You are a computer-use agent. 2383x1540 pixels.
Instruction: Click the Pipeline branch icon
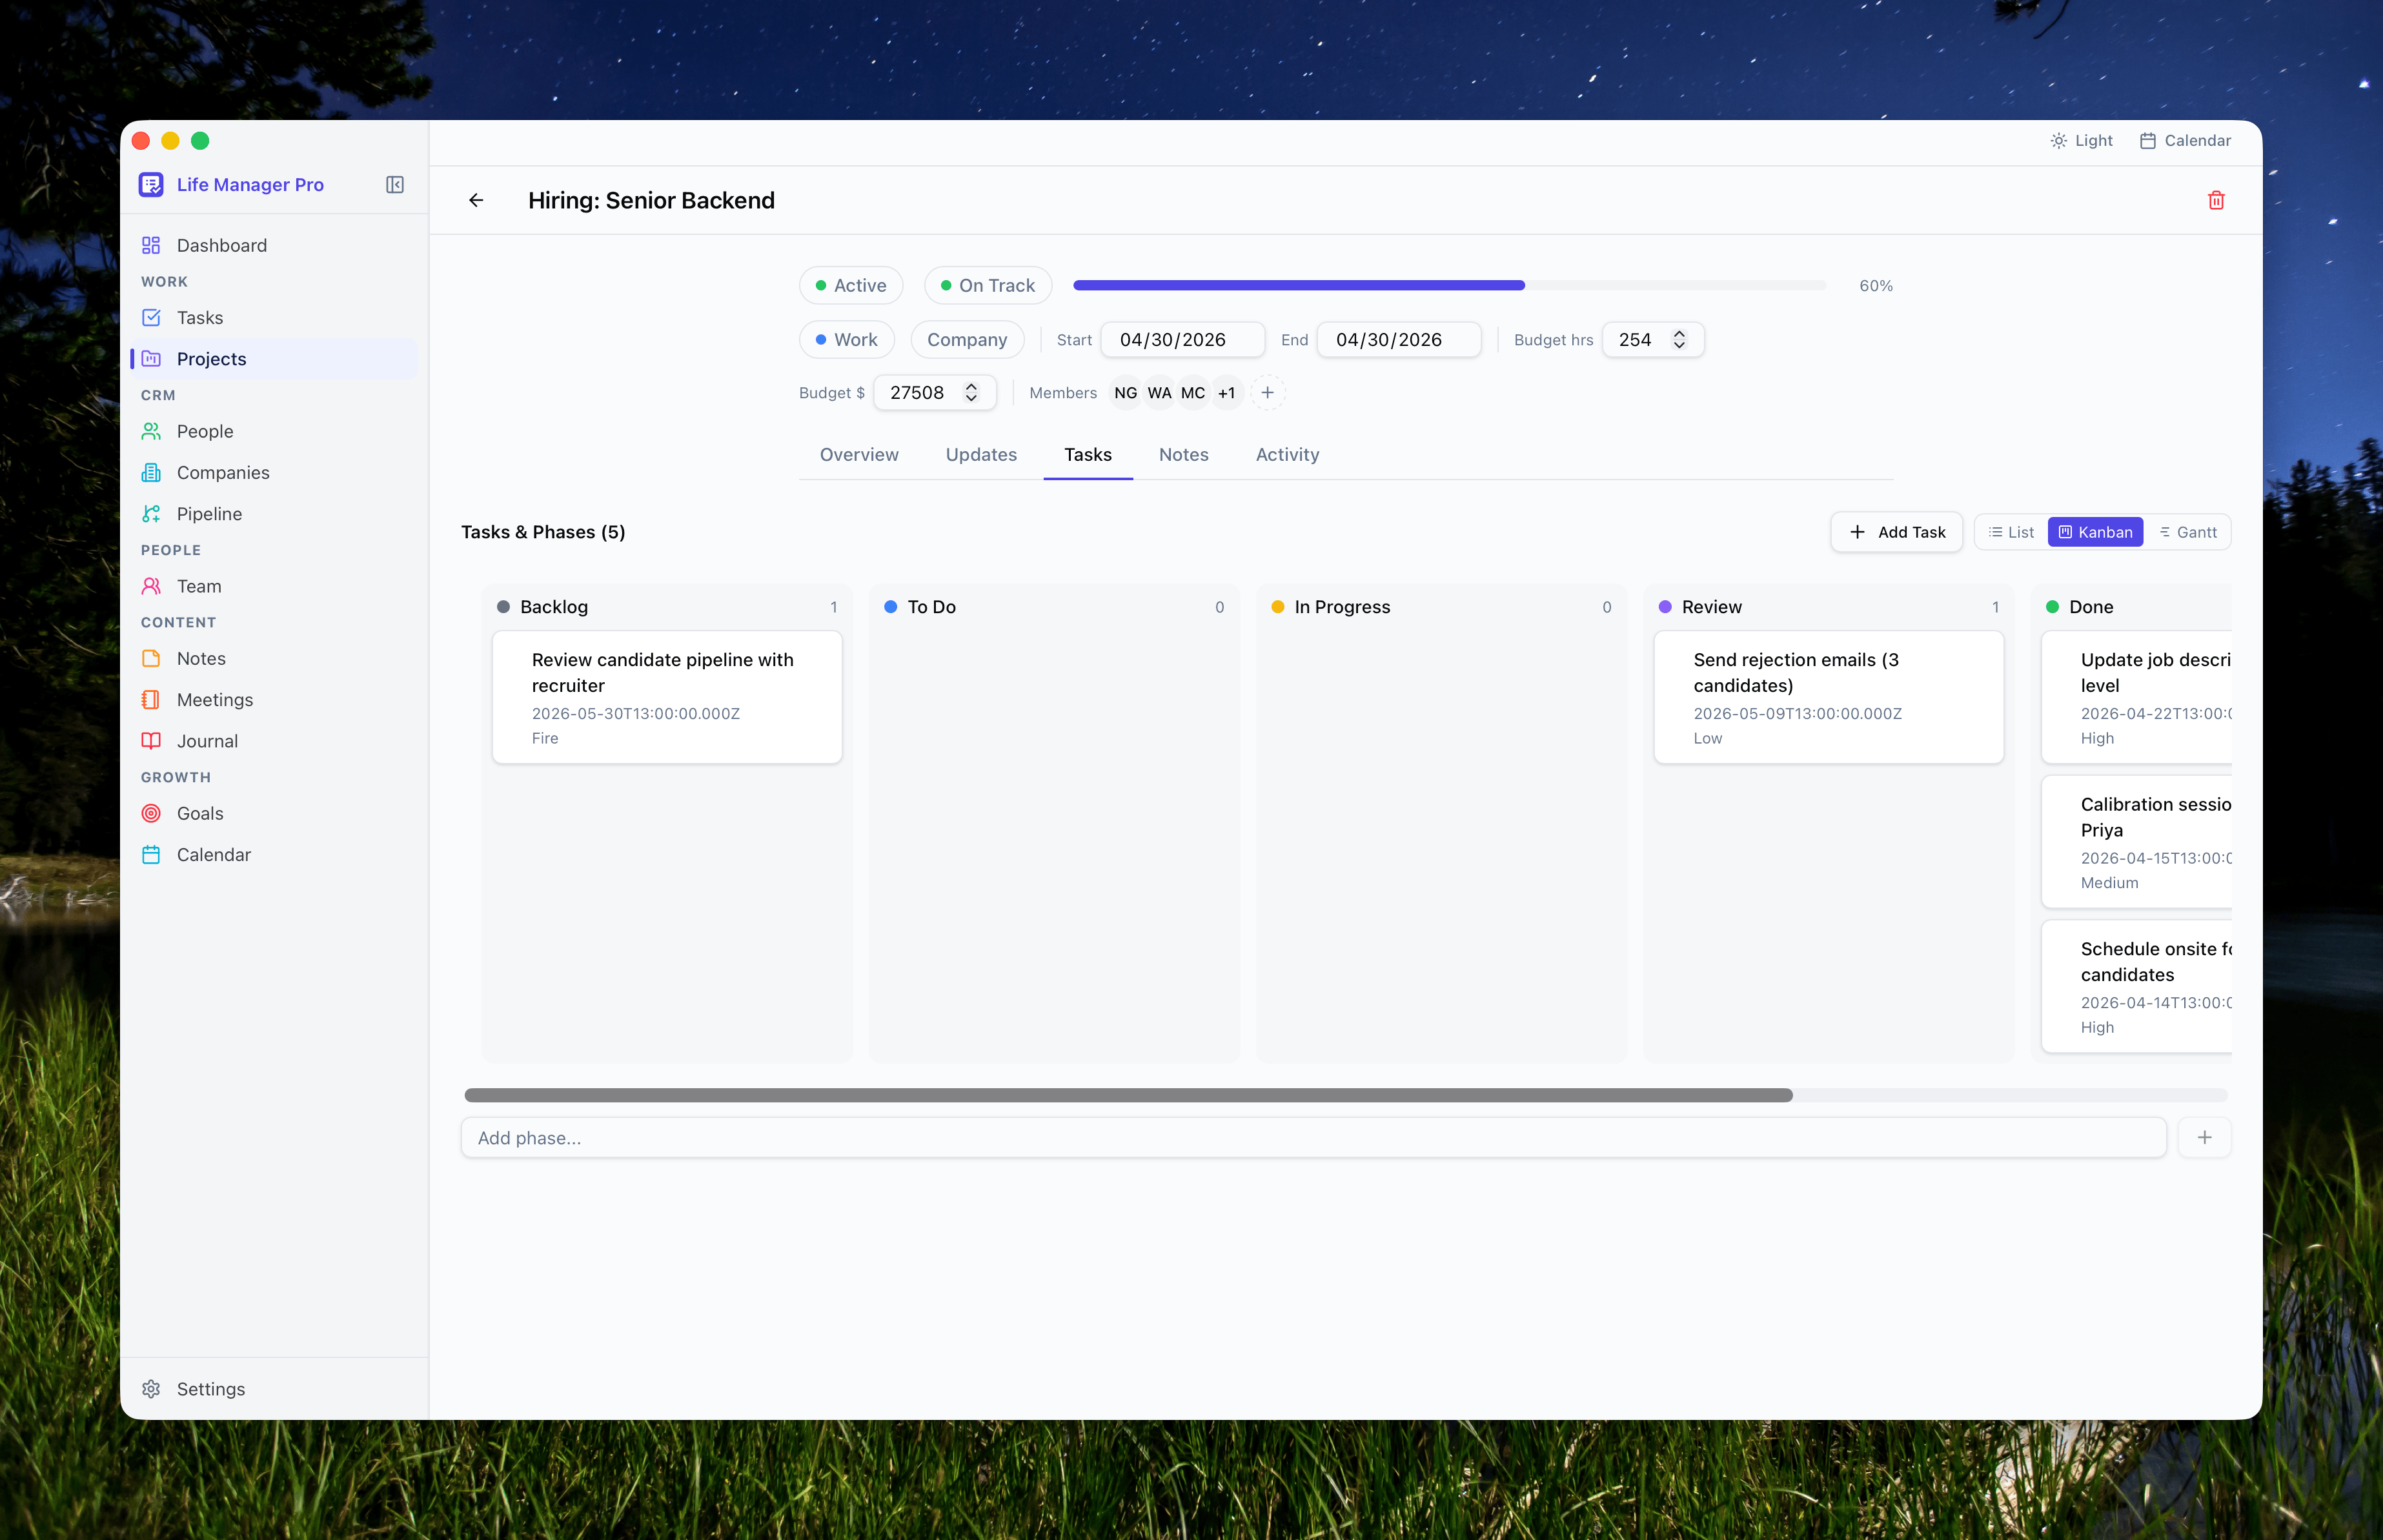click(151, 514)
